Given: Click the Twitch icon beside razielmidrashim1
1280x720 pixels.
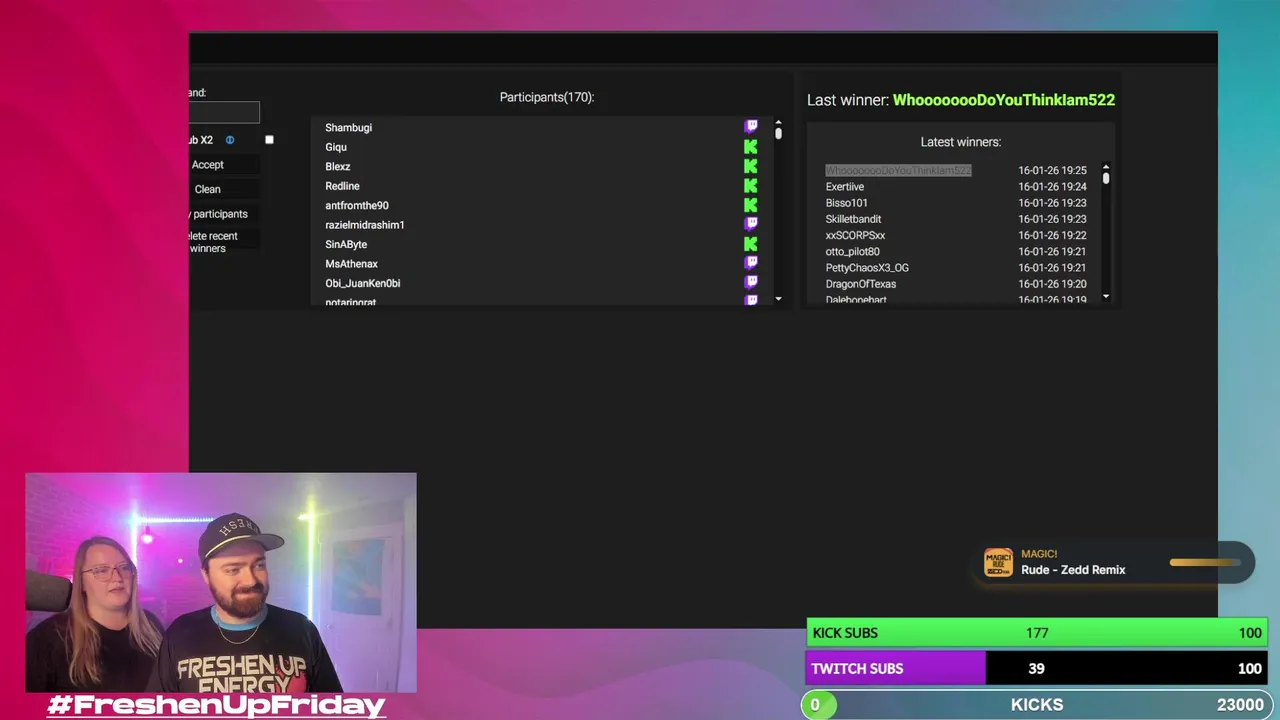Looking at the screenshot, I should (750, 224).
